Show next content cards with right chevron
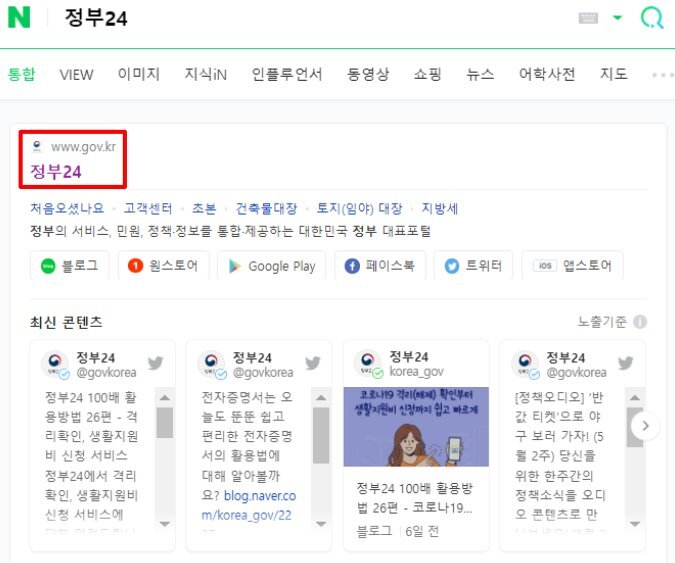 click(645, 426)
